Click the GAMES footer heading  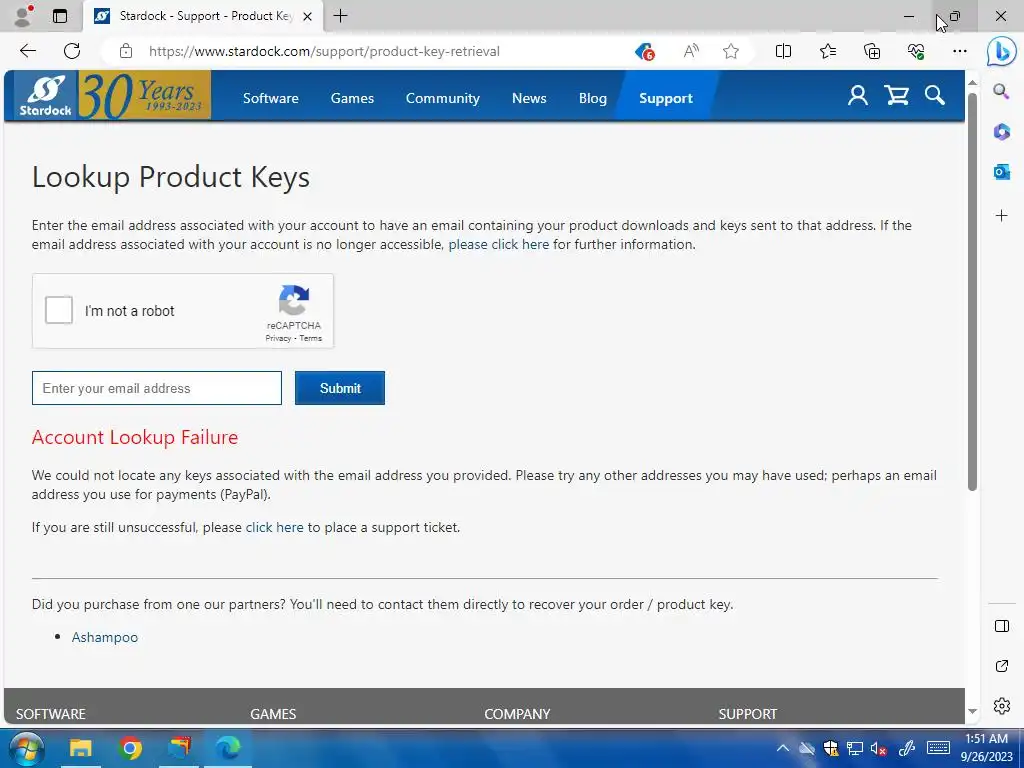[x=273, y=714]
